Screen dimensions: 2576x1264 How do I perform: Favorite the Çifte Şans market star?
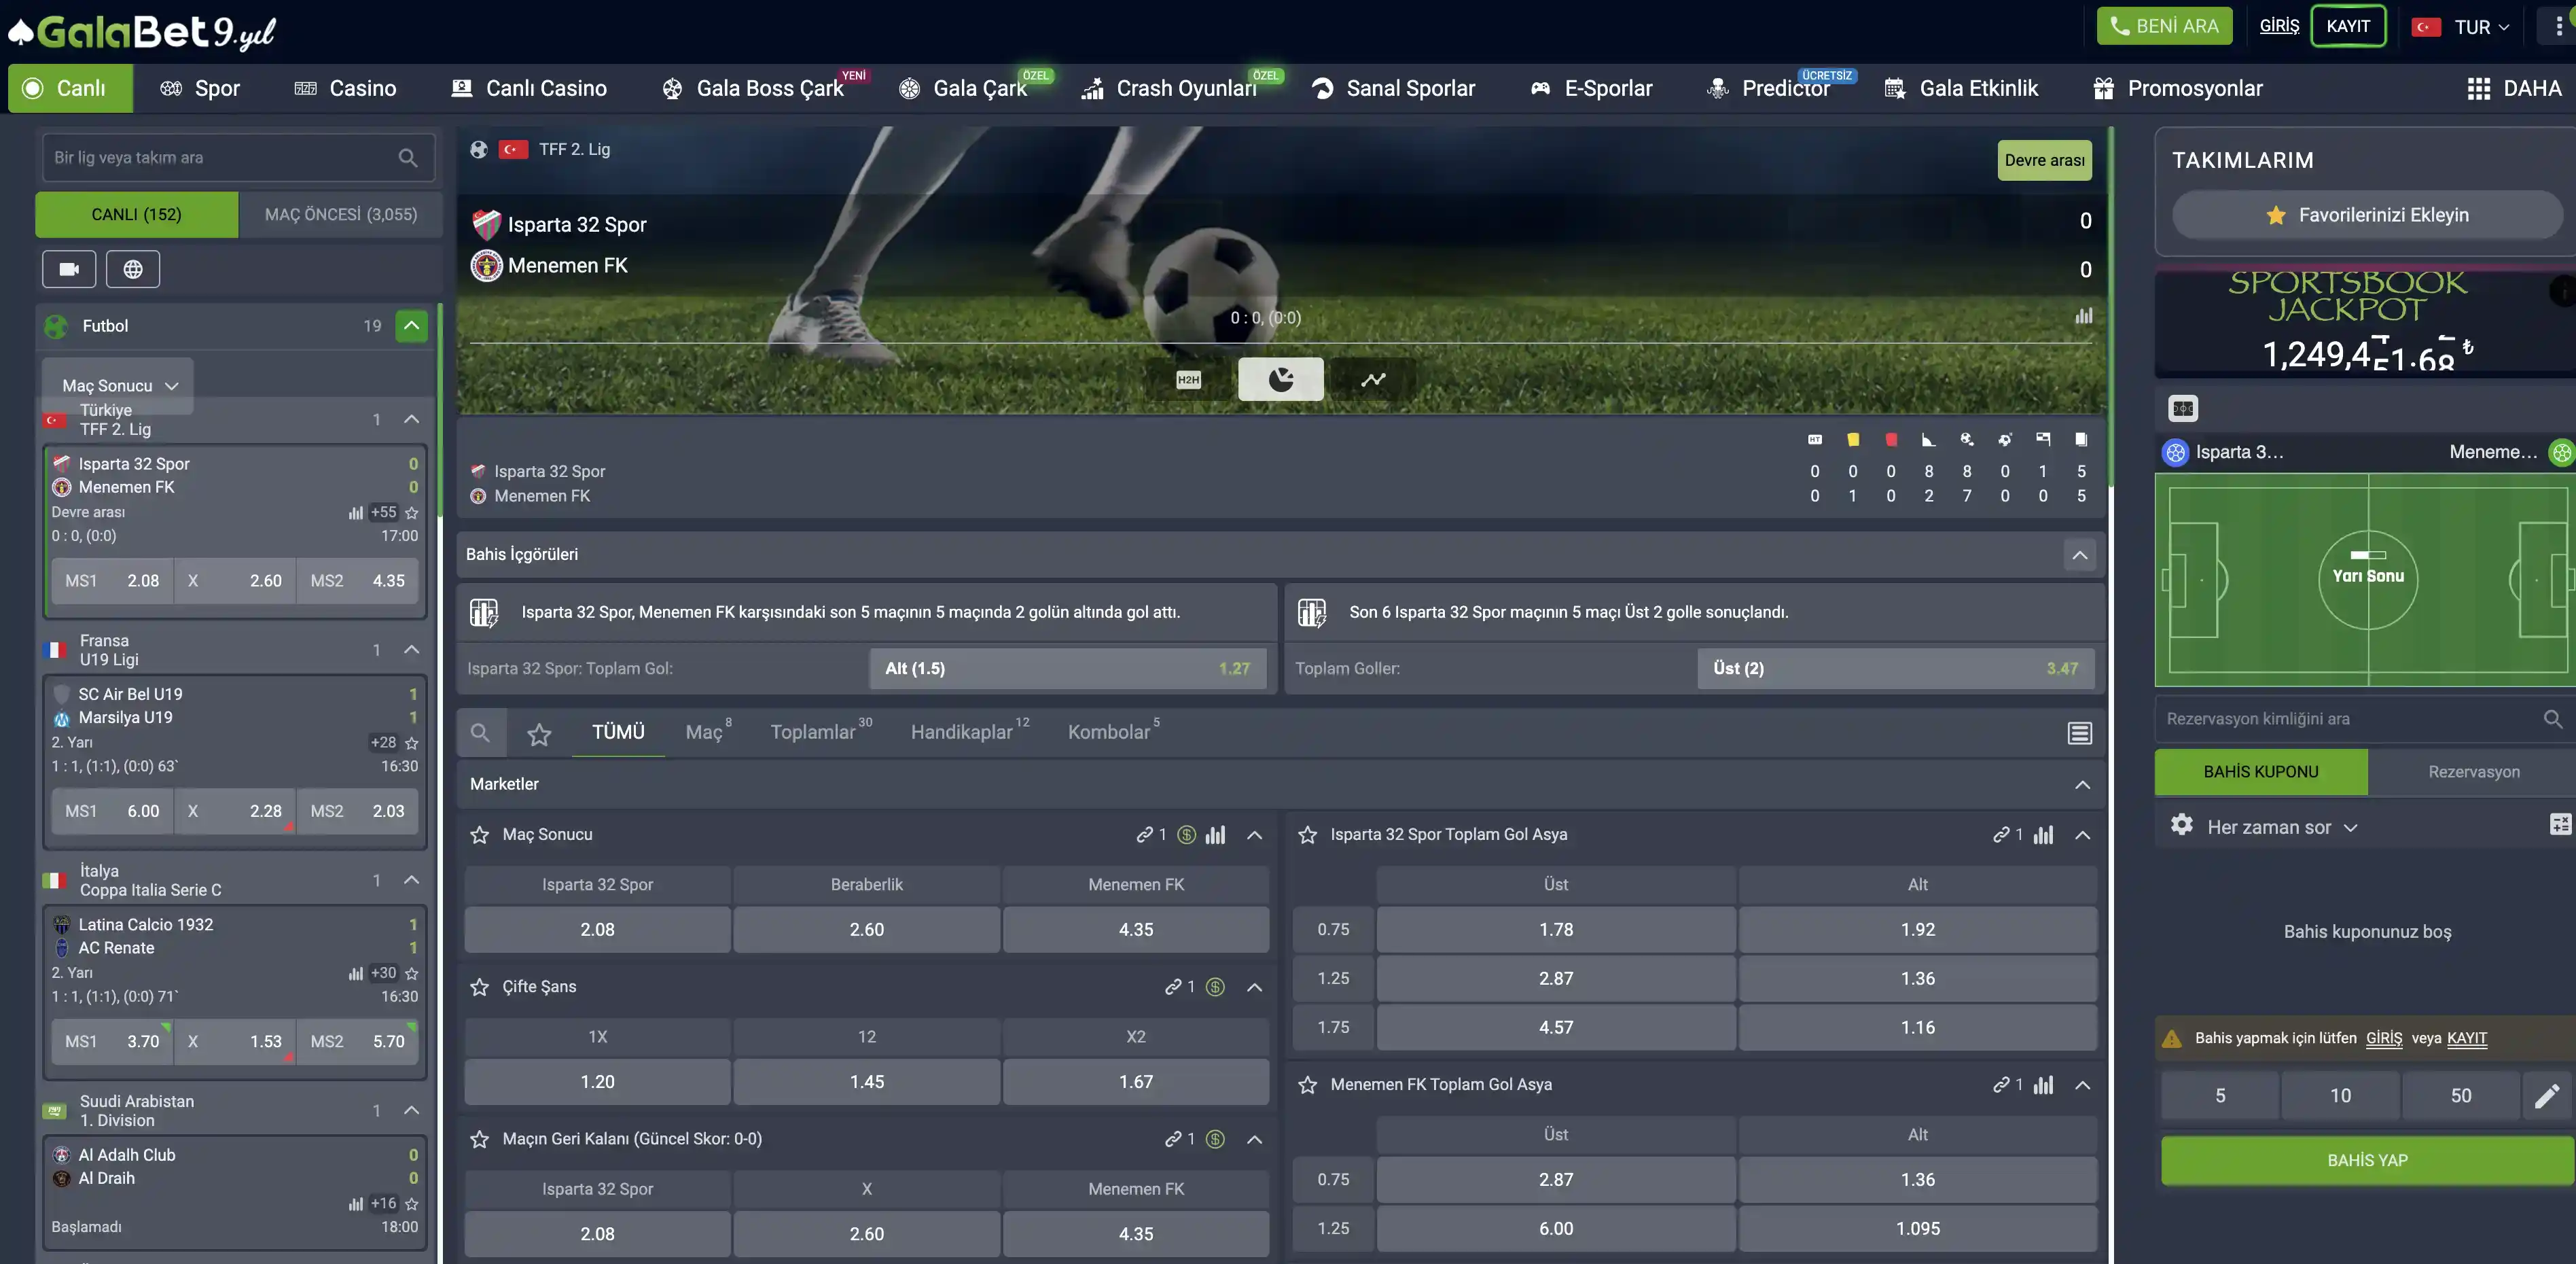point(480,986)
